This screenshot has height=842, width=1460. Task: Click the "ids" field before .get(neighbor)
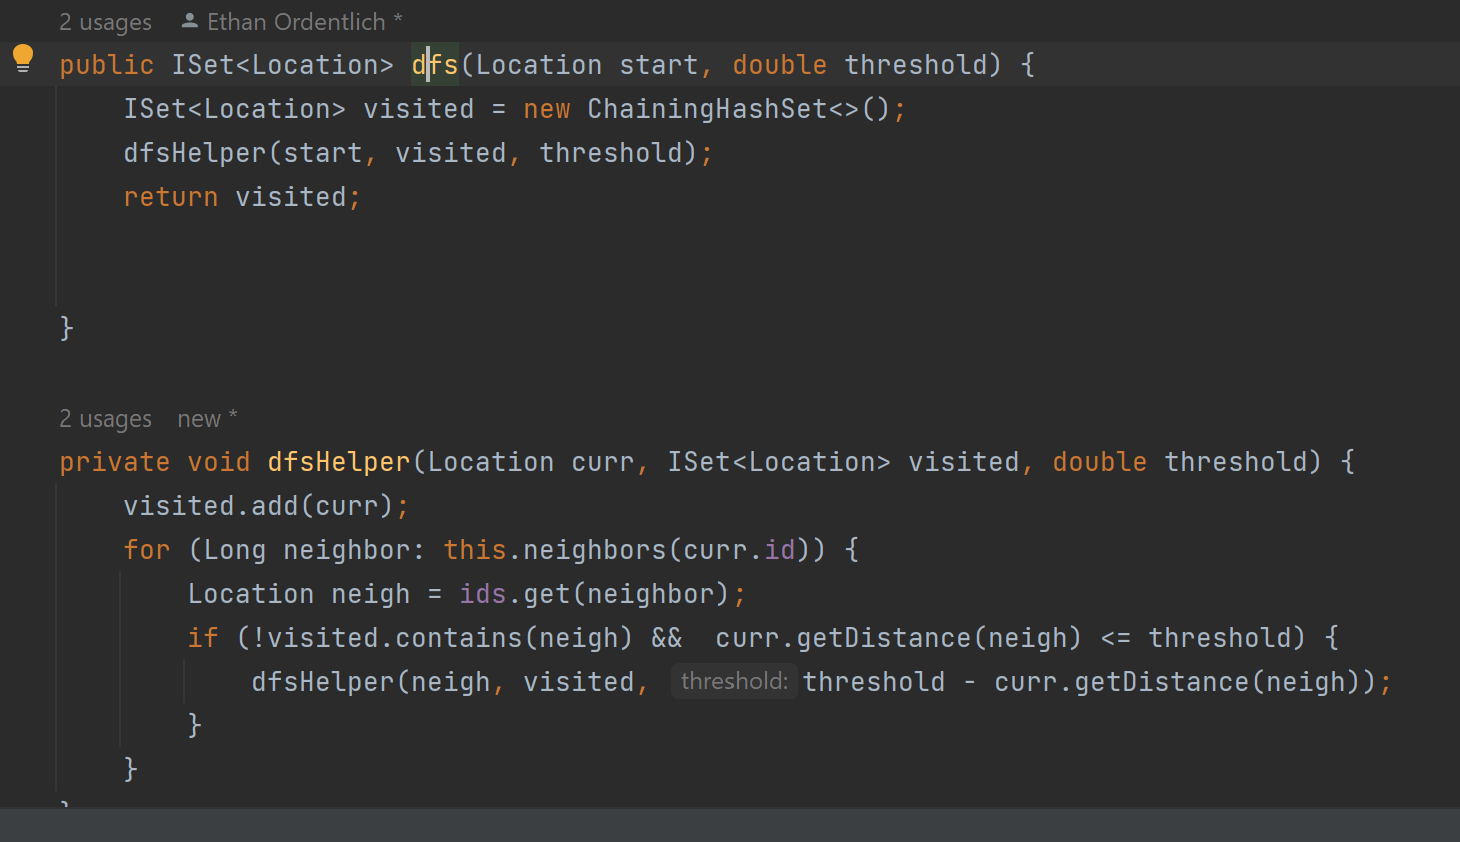(482, 594)
